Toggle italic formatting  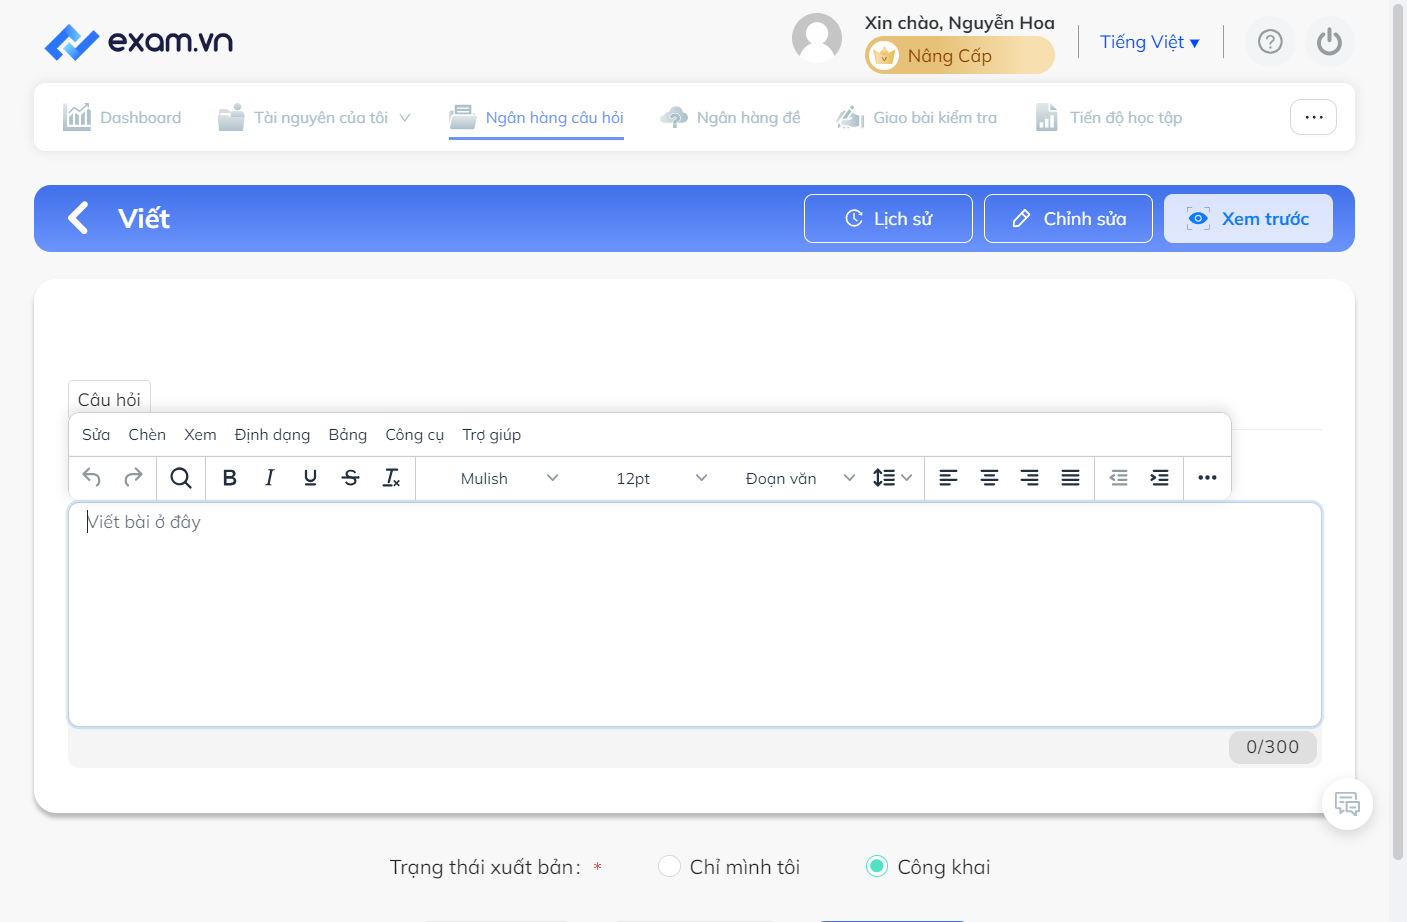pos(270,478)
